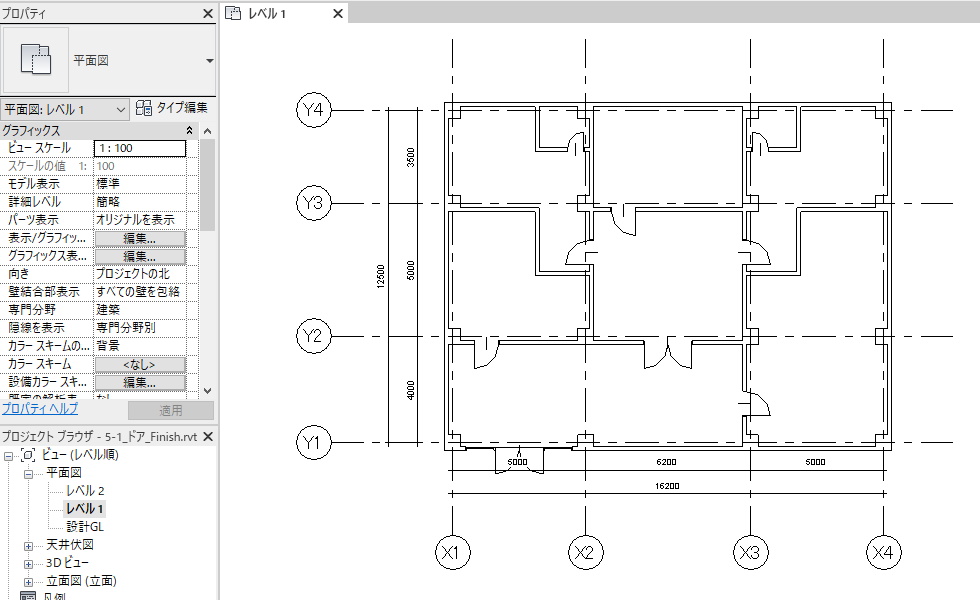
Task: Click the 適用 button
Action: (171, 411)
